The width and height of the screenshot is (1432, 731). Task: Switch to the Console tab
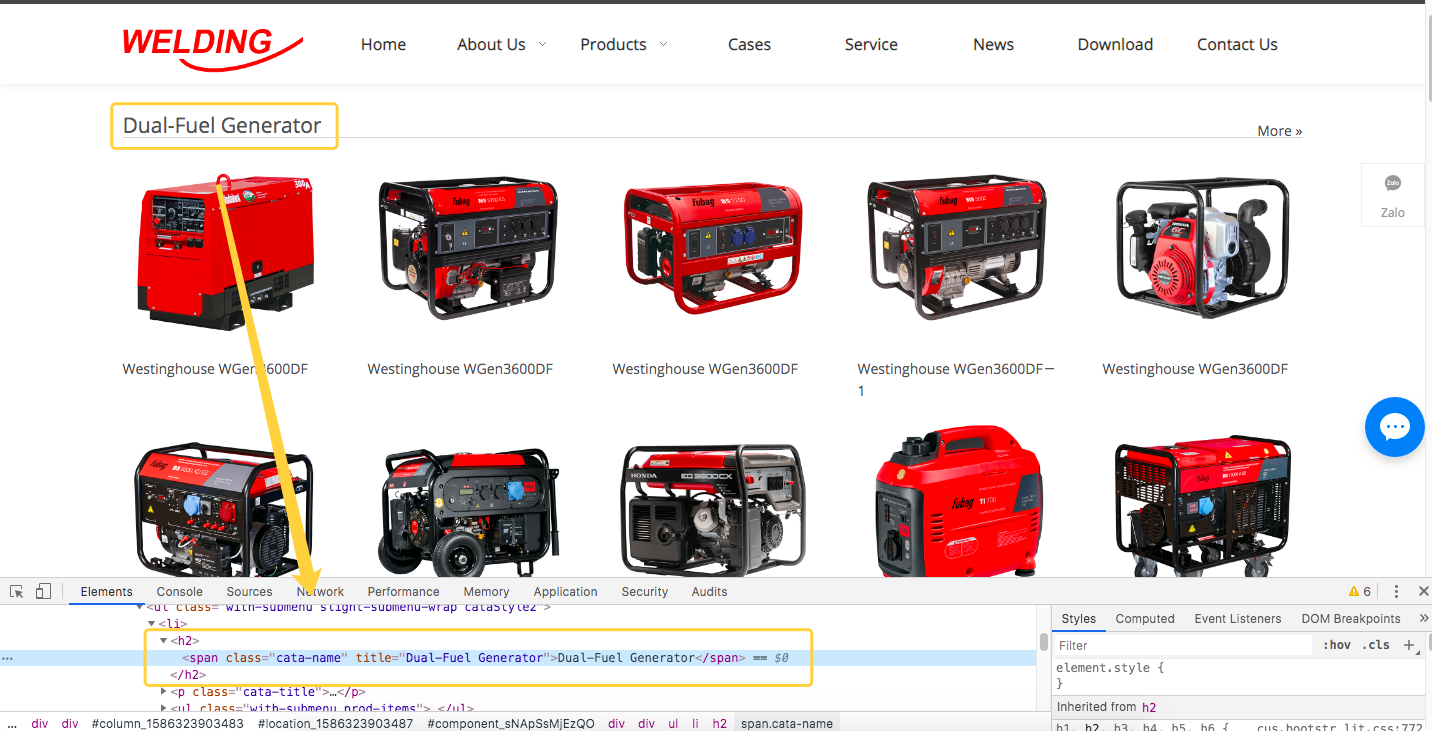(x=179, y=591)
